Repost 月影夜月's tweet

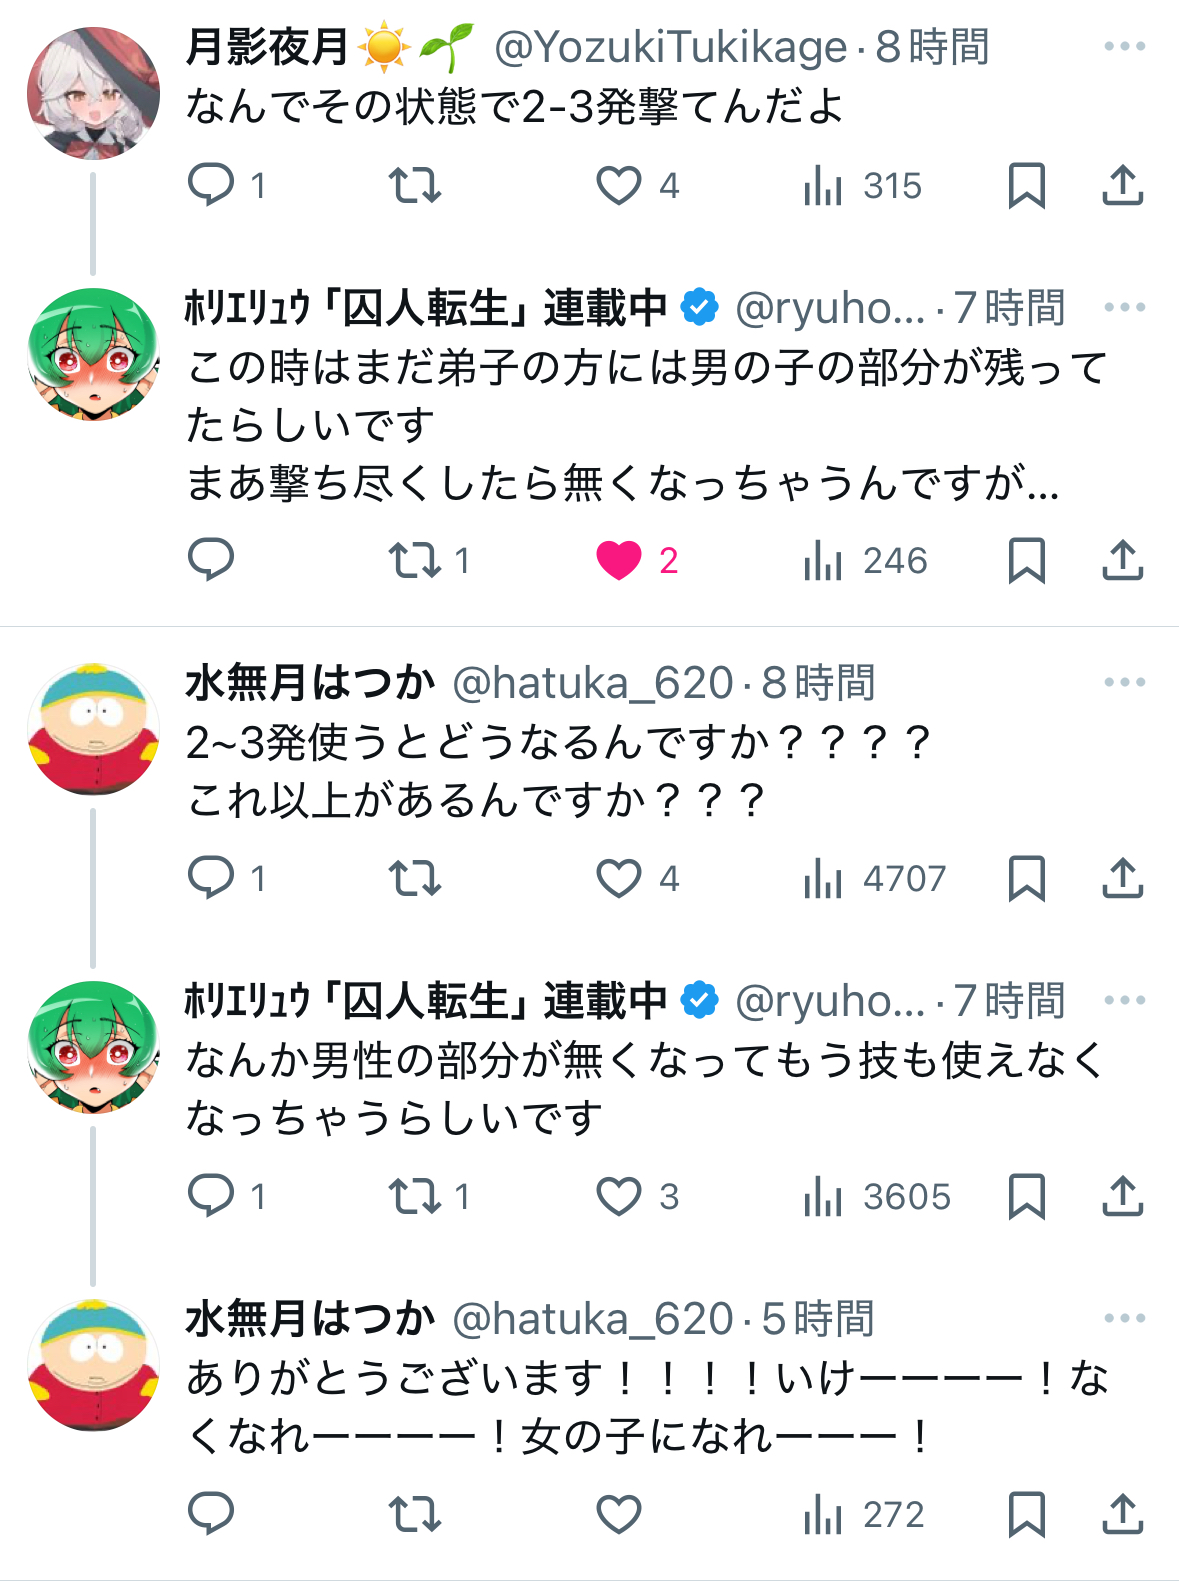point(414,185)
